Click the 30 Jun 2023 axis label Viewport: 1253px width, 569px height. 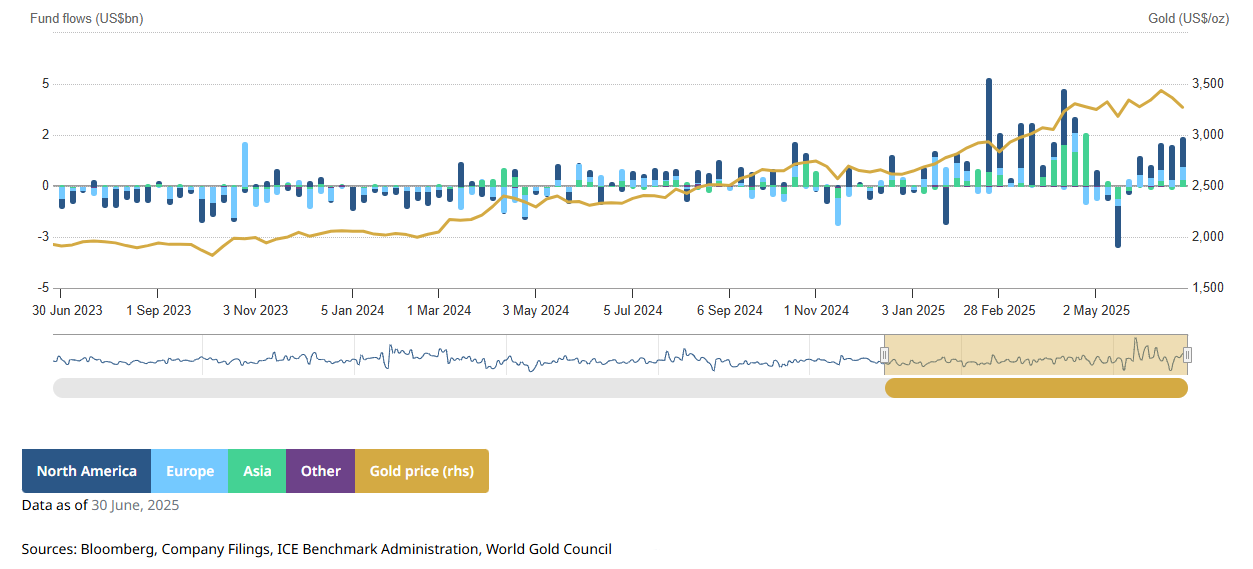point(67,310)
